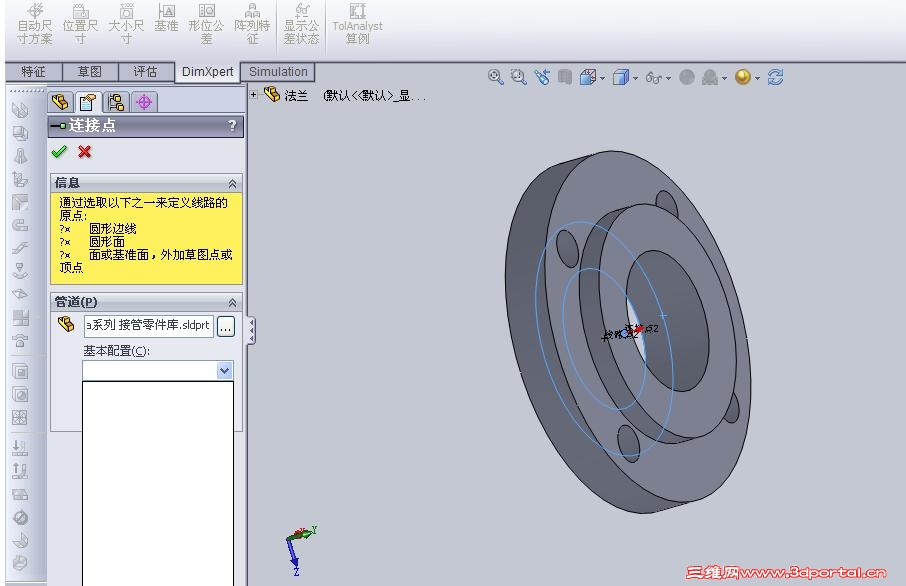This screenshot has width=906, height=586.
Task: Confirm with the green check mark
Action: [x=59, y=152]
